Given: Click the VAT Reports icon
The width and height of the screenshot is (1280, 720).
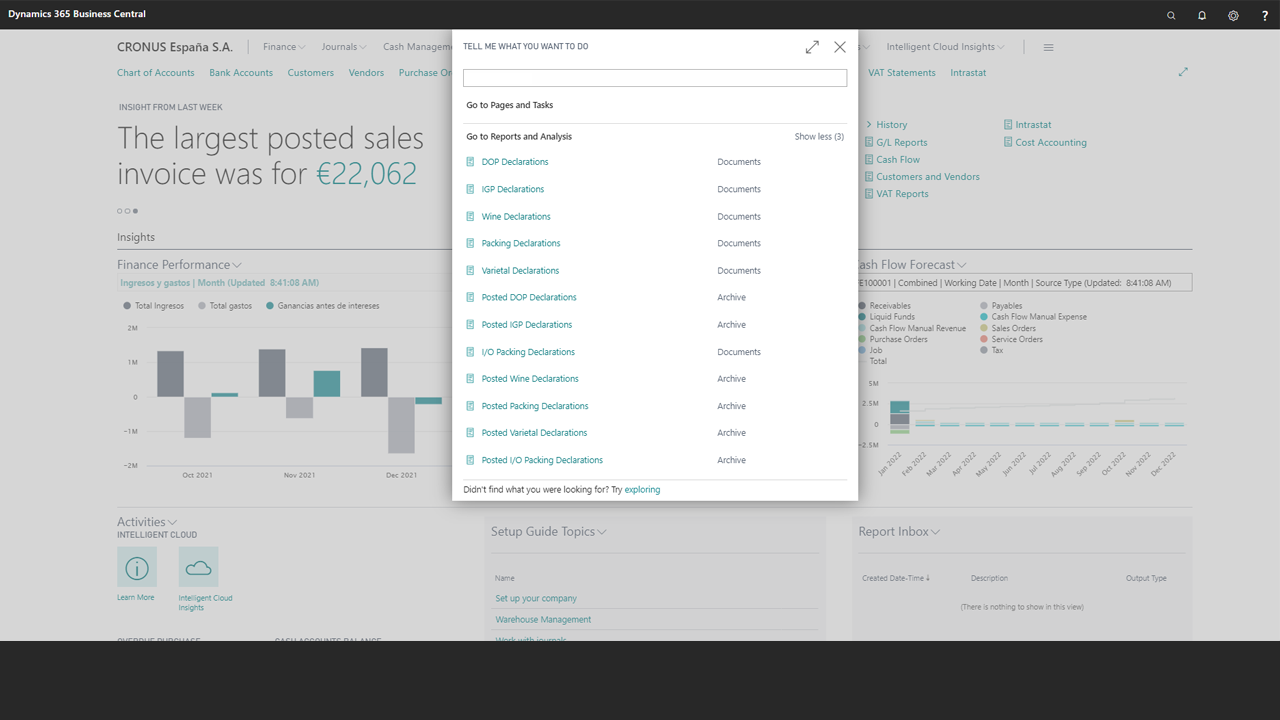Looking at the screenshot, I should 869,194.
